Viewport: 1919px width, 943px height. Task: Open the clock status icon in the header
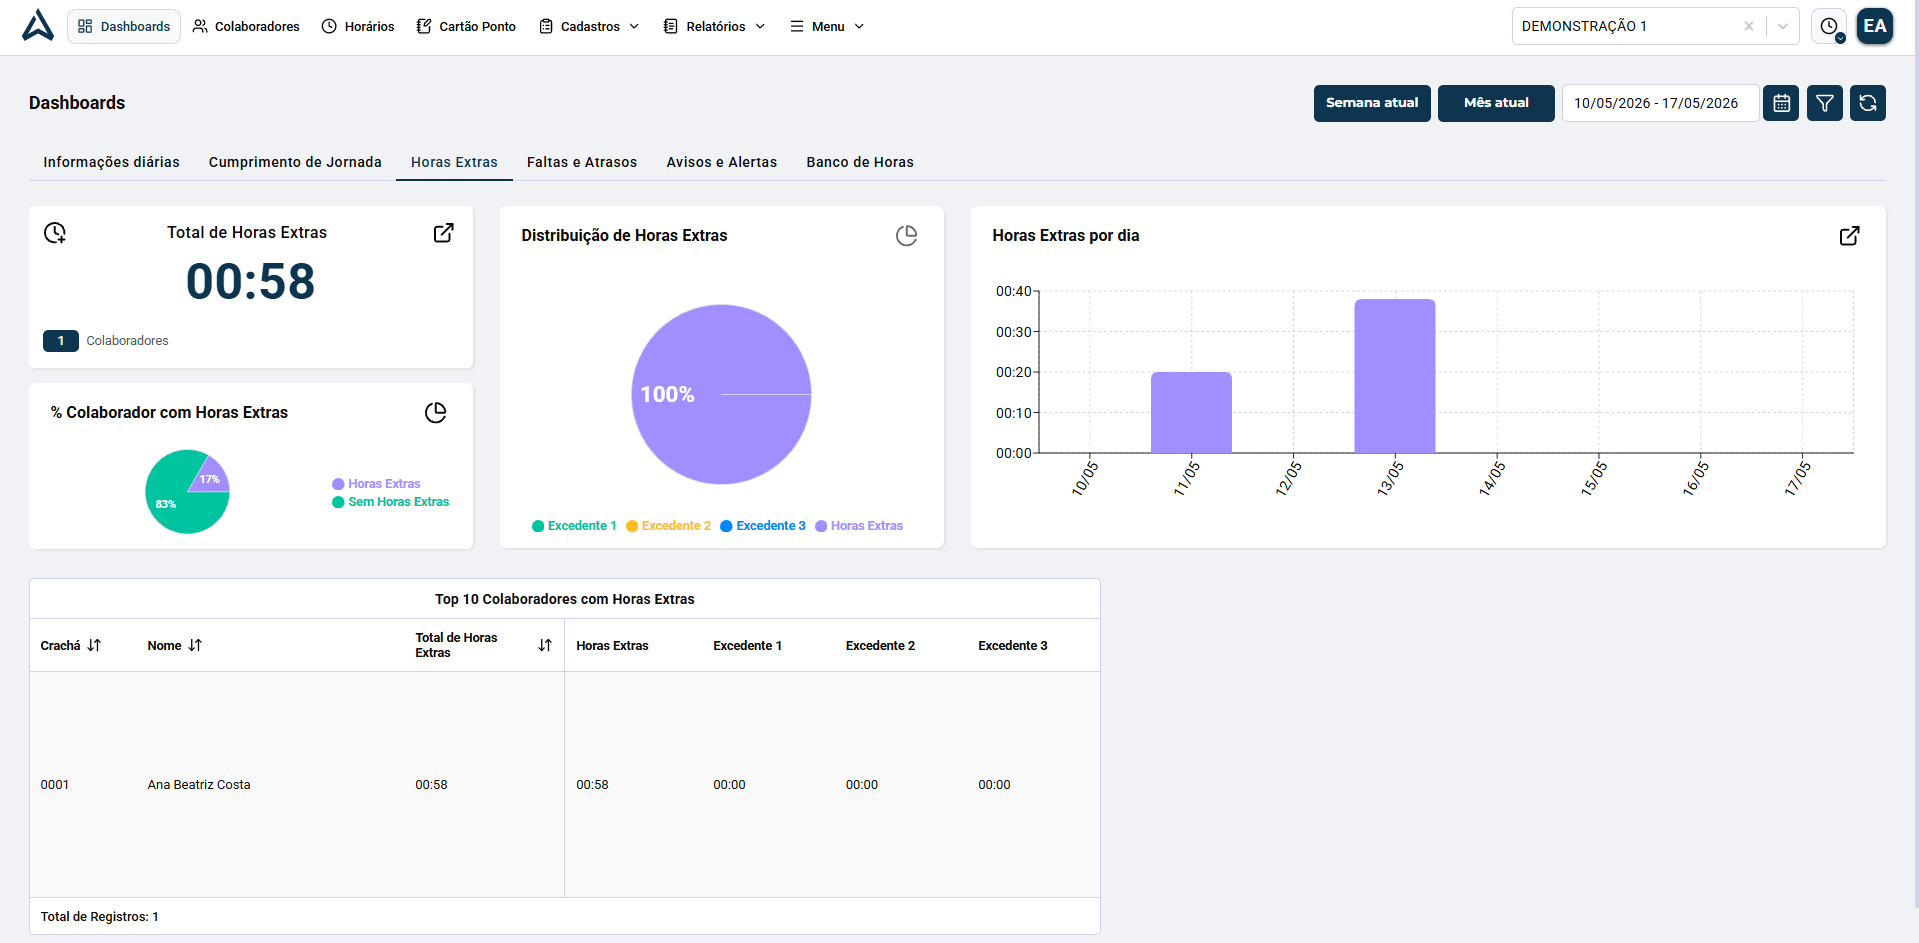[x=1829, y=26]
